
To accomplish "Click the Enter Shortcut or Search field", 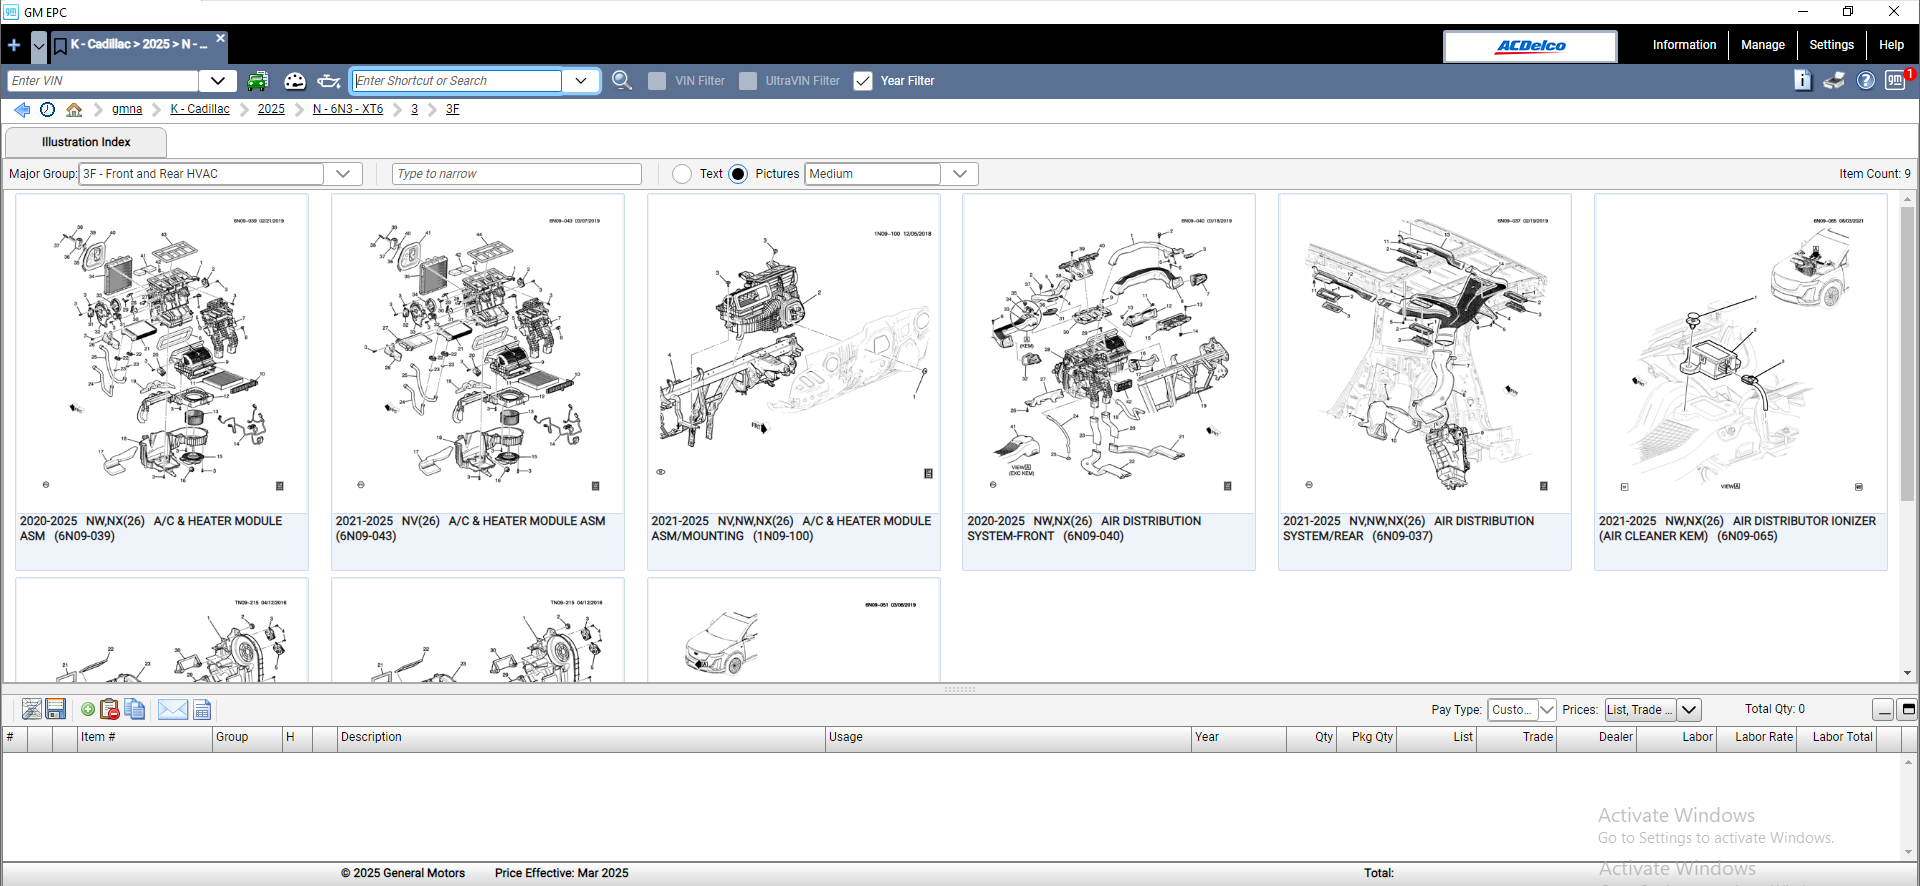I will tap(457, 81).
